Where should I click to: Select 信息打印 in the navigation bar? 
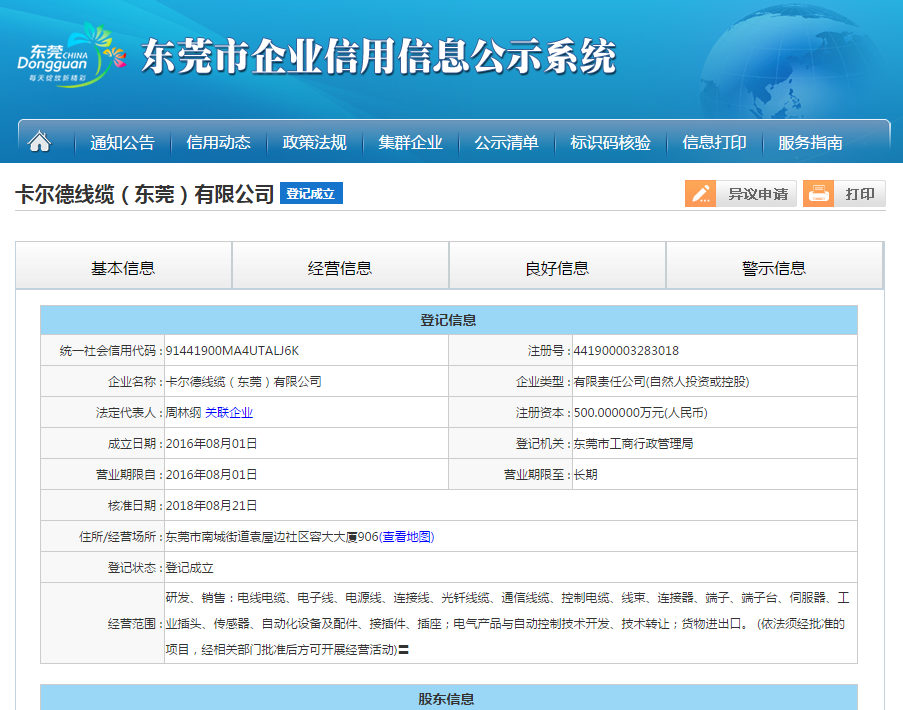pyautogui.click(x=714, y=142)
